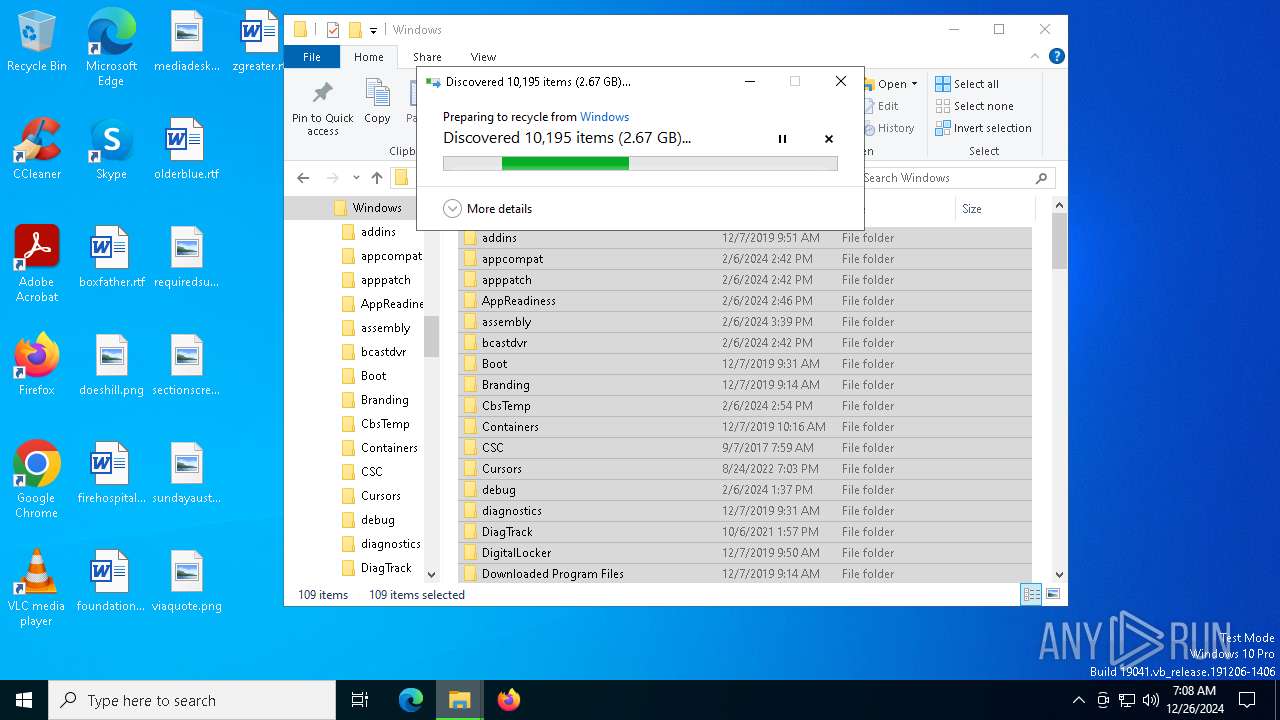The height and width of the screenshot is (720, 1280).
Task: Select the DigitalLocker folder row
Action: (745, 553)
